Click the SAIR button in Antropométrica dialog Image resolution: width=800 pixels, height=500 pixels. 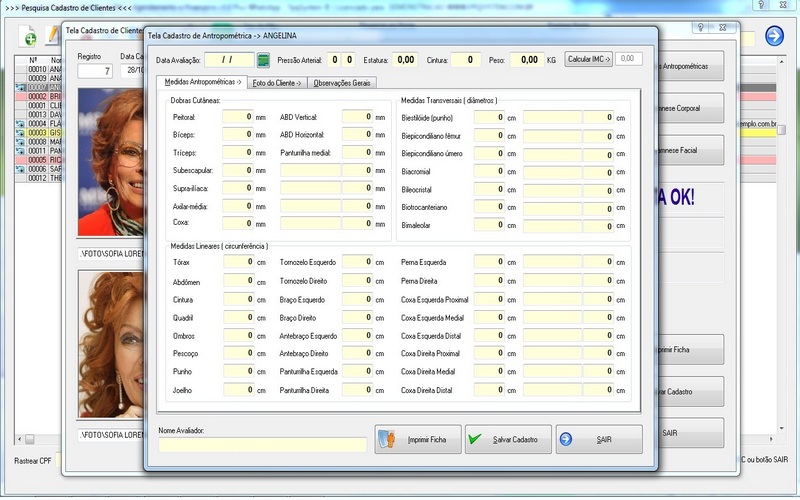point(599,439)
